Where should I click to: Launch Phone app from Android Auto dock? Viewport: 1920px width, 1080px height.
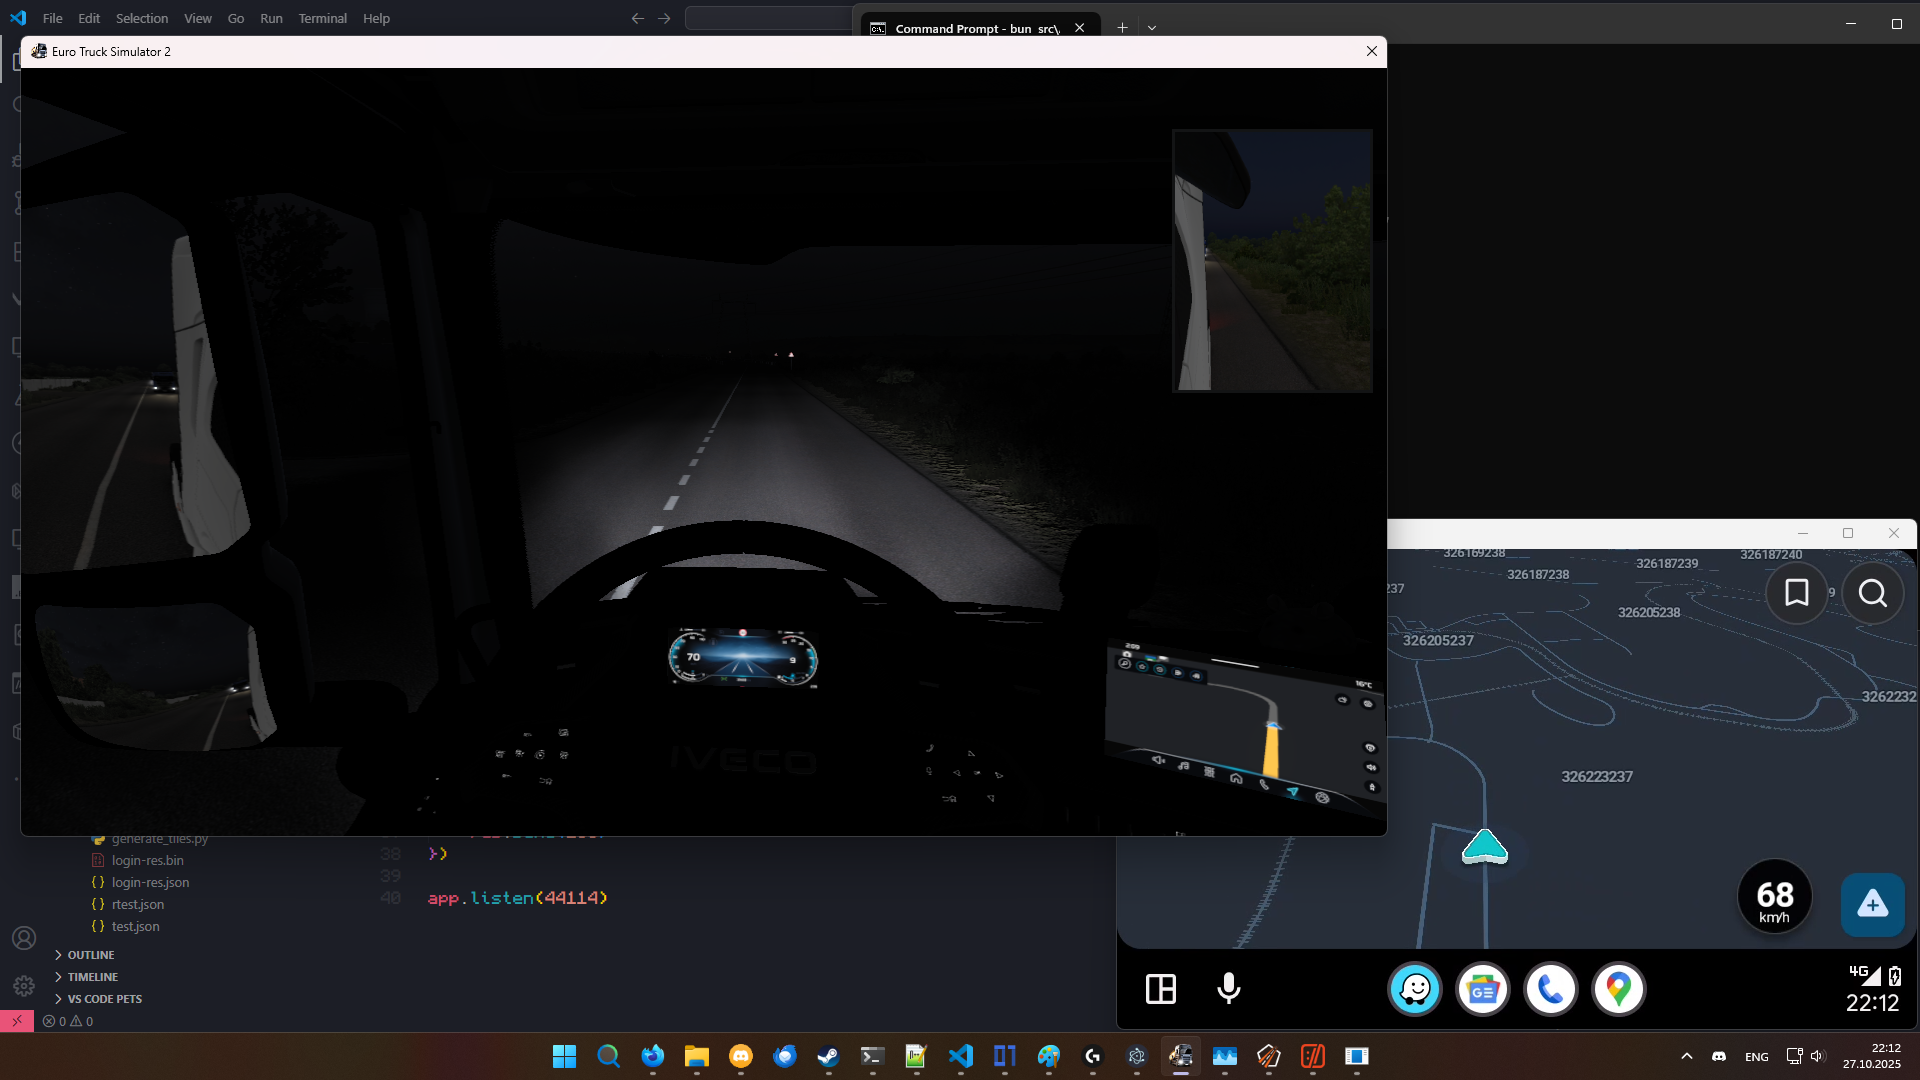(x=1551, y=989)
